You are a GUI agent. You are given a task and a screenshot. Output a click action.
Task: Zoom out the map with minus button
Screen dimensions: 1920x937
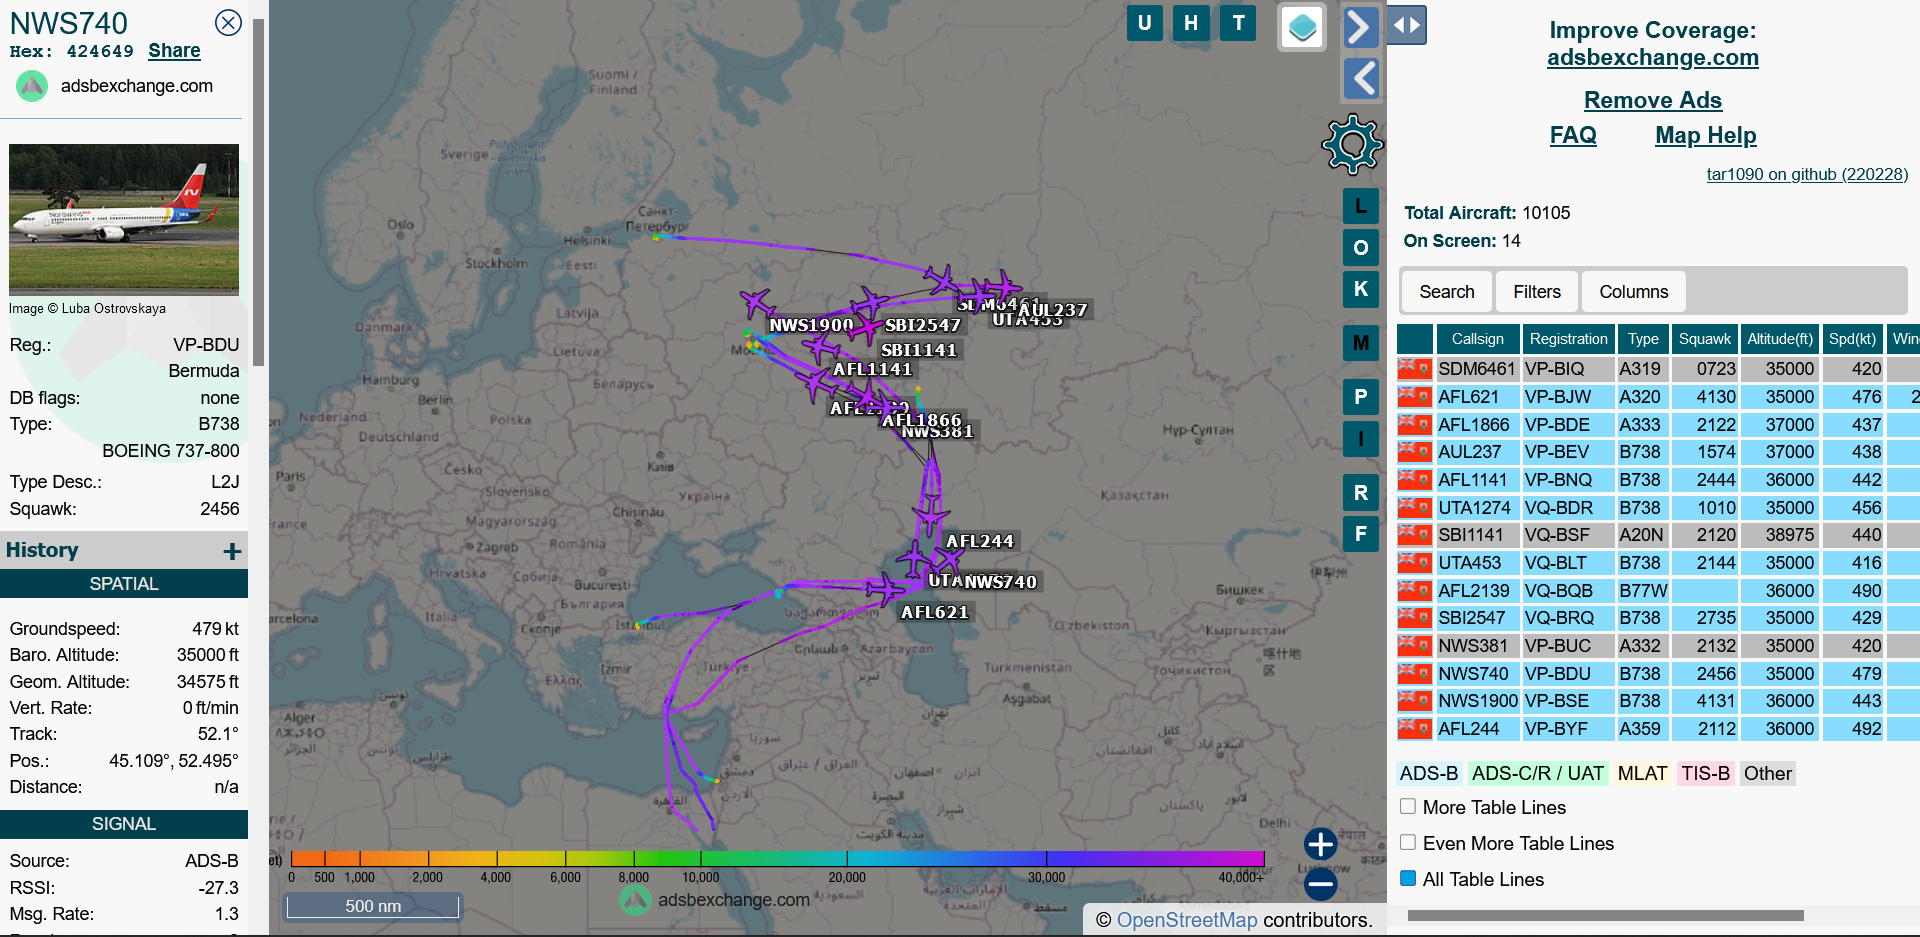1320,884
